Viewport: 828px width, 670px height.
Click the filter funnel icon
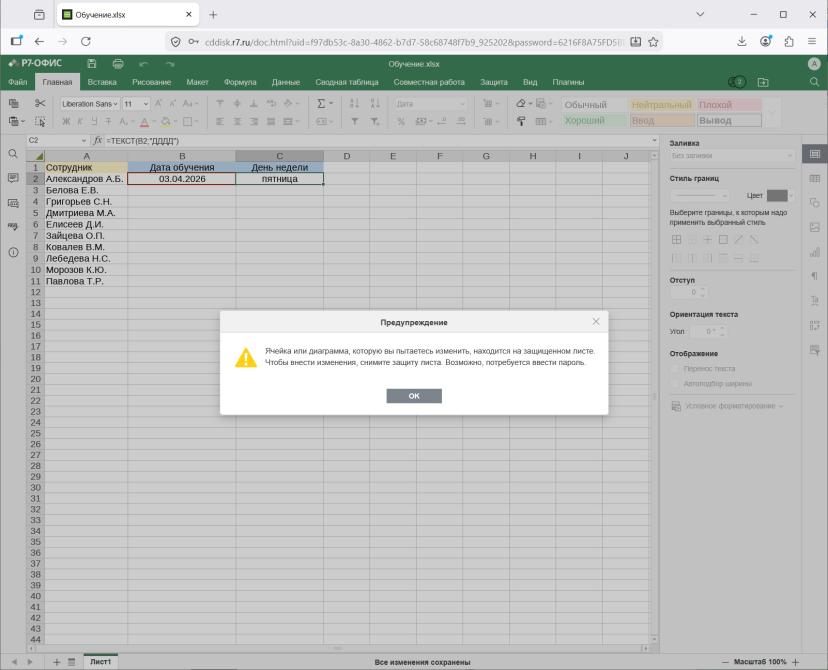(354, 121)
